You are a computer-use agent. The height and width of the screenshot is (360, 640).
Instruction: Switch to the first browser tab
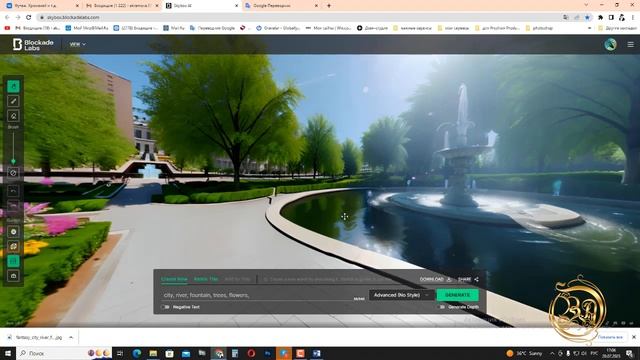(x=42, y=6)
